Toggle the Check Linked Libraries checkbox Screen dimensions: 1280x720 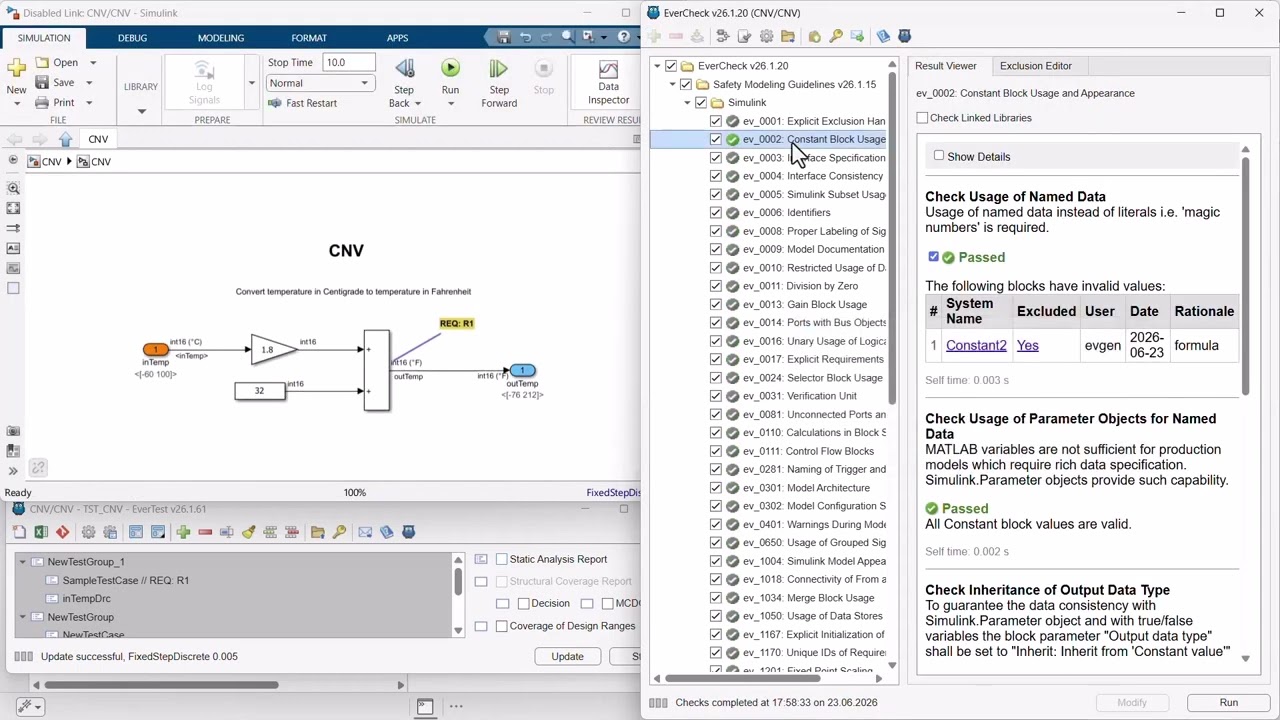pos(922,118)
